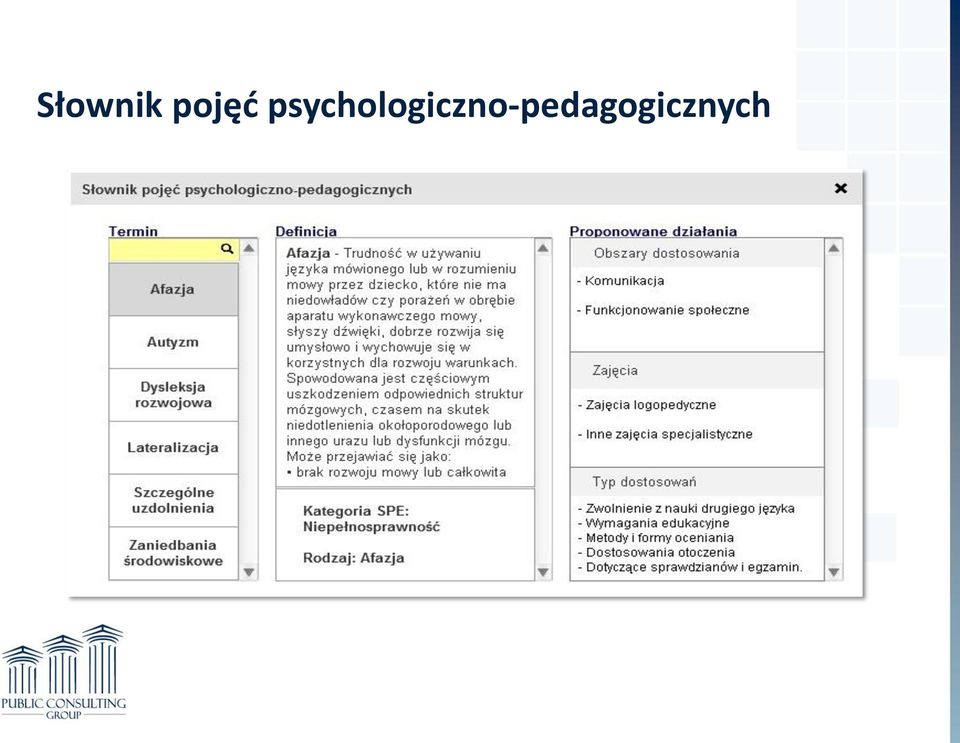Click the Proponowane działania column label
This screenshot has width=960, height=743.
pos(653,231)
